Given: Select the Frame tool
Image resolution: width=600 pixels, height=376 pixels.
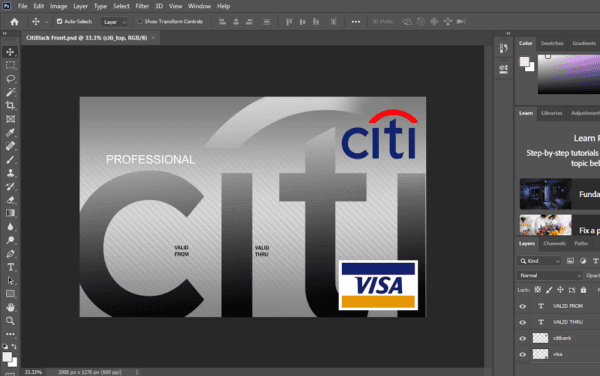Looking at the screenshot, I should 10,119.
